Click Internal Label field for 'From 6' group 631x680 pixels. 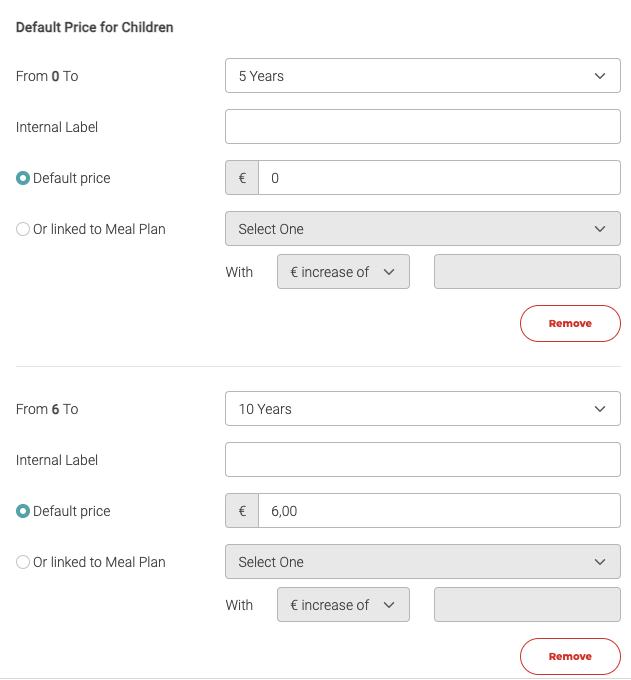(x=422, y=460)
